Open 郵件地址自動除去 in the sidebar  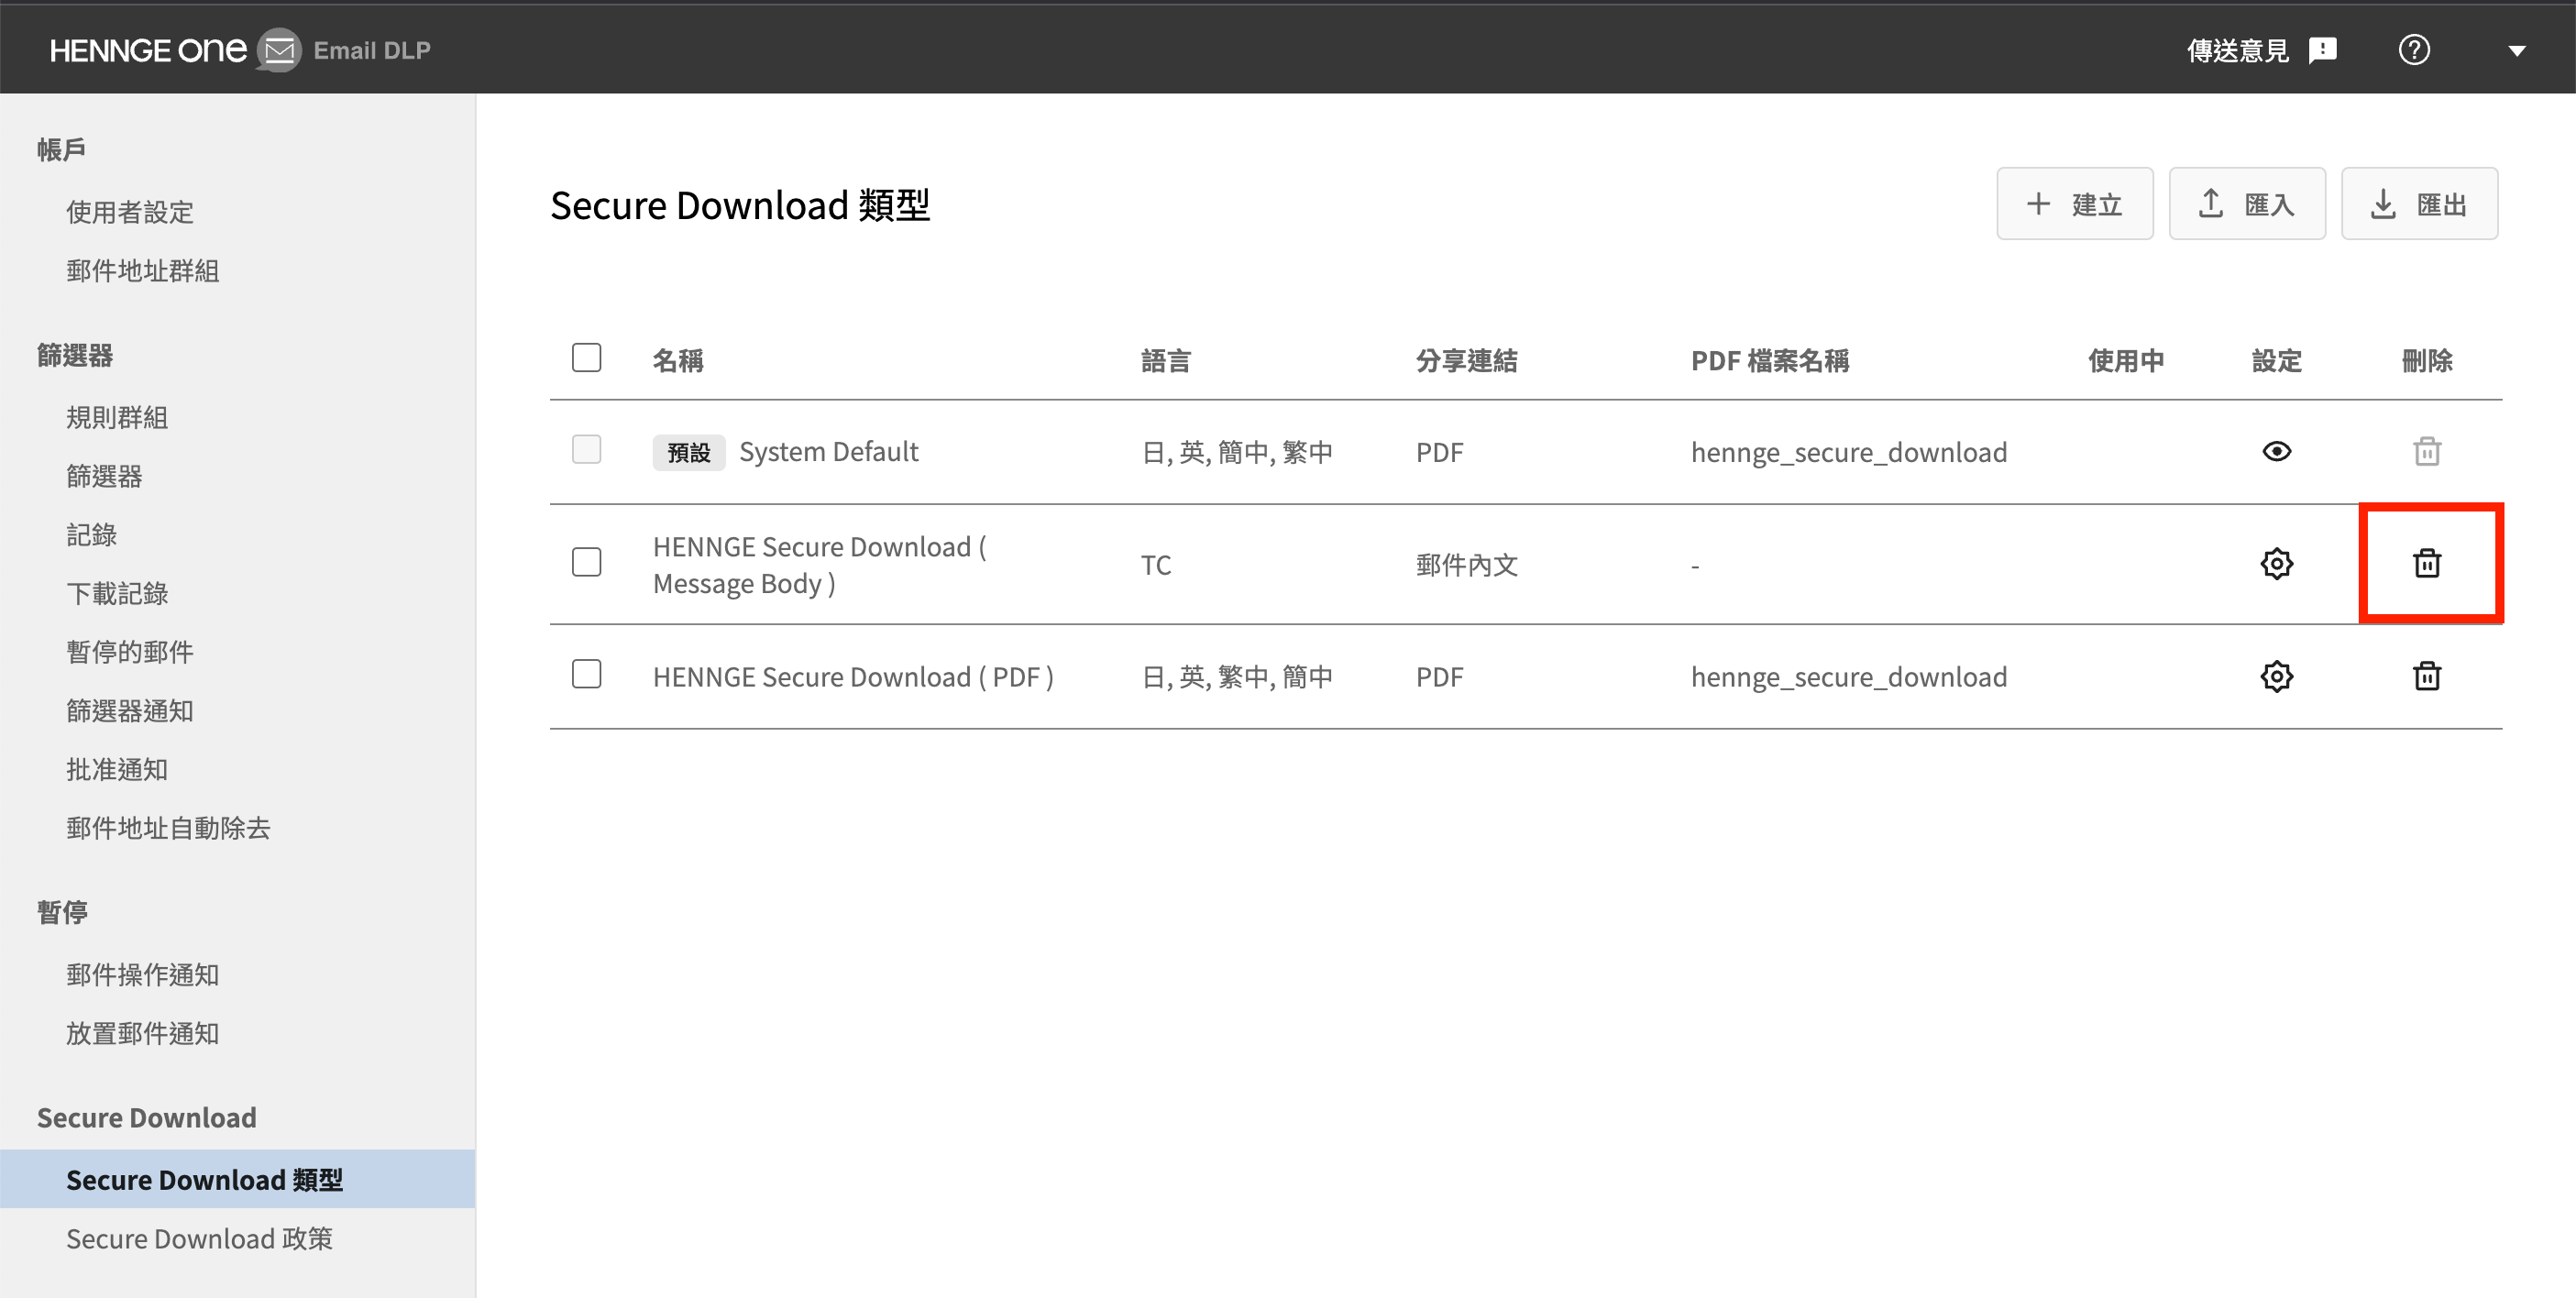coord(168,828)
